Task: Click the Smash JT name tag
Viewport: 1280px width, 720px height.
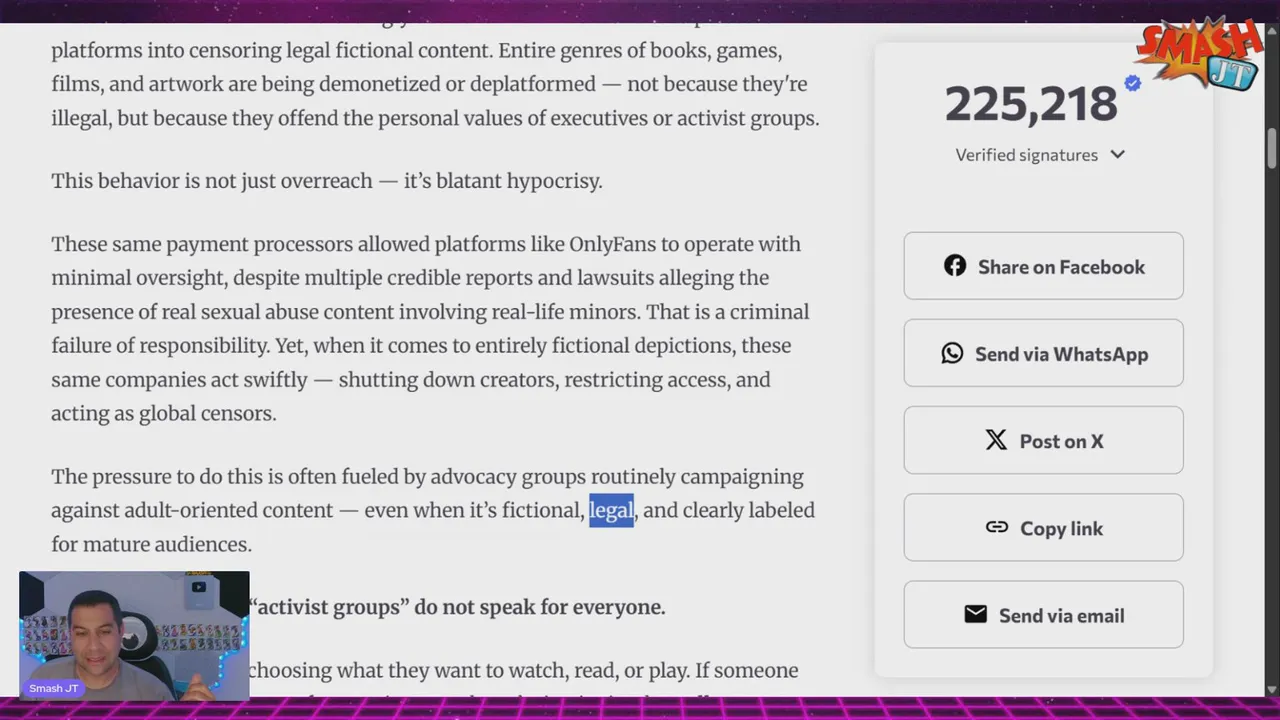Action: pos(54,688)
